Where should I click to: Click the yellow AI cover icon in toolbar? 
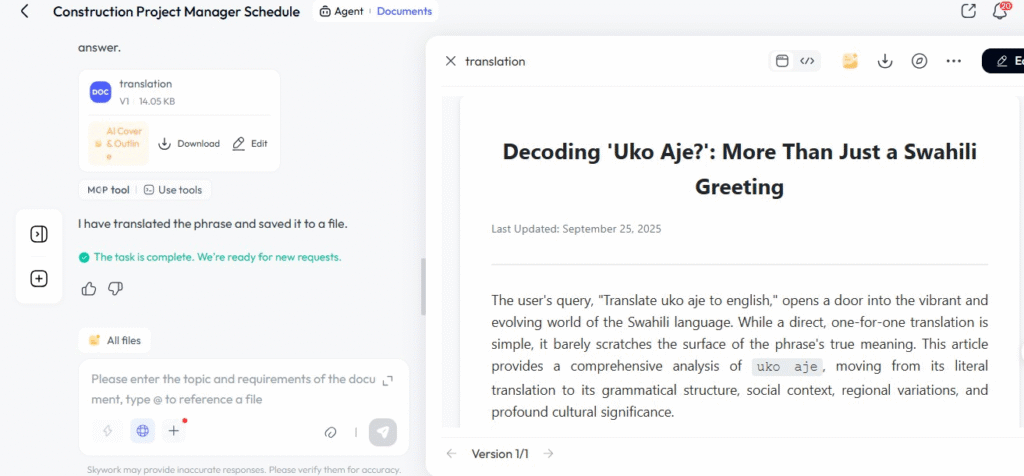(850, 61)
